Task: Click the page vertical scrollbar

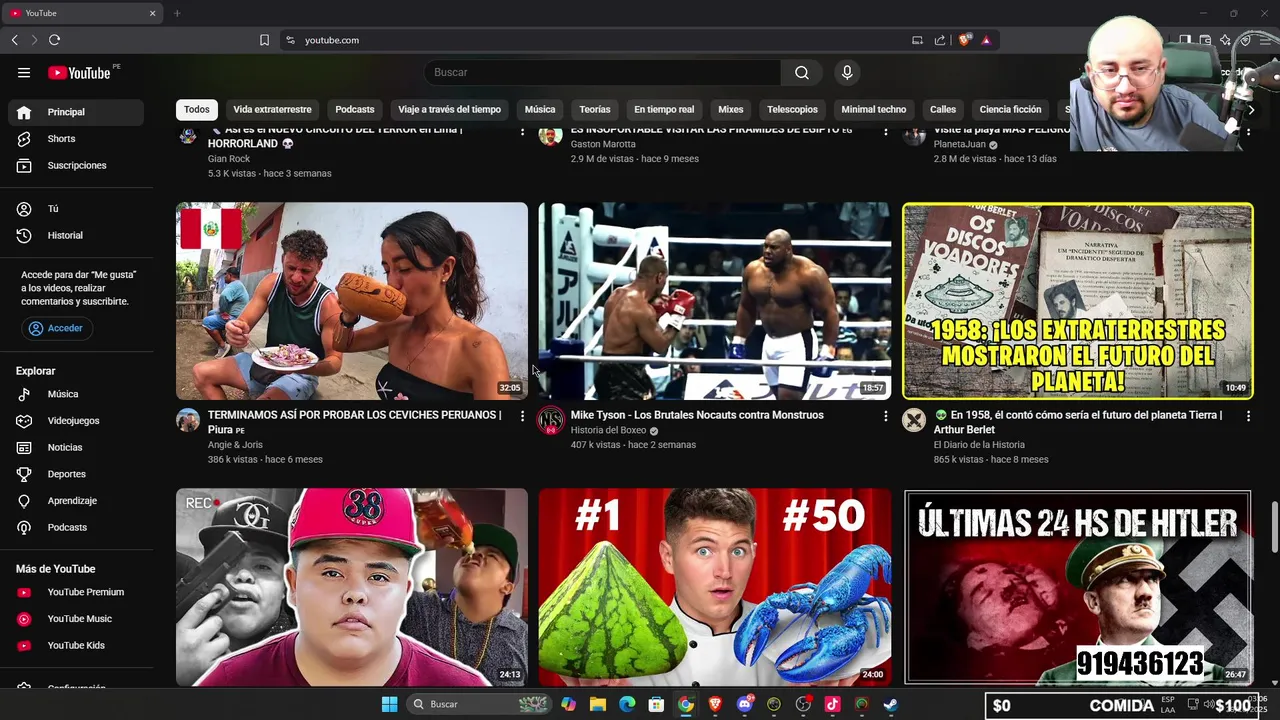Action: (x=1274, y=525)
